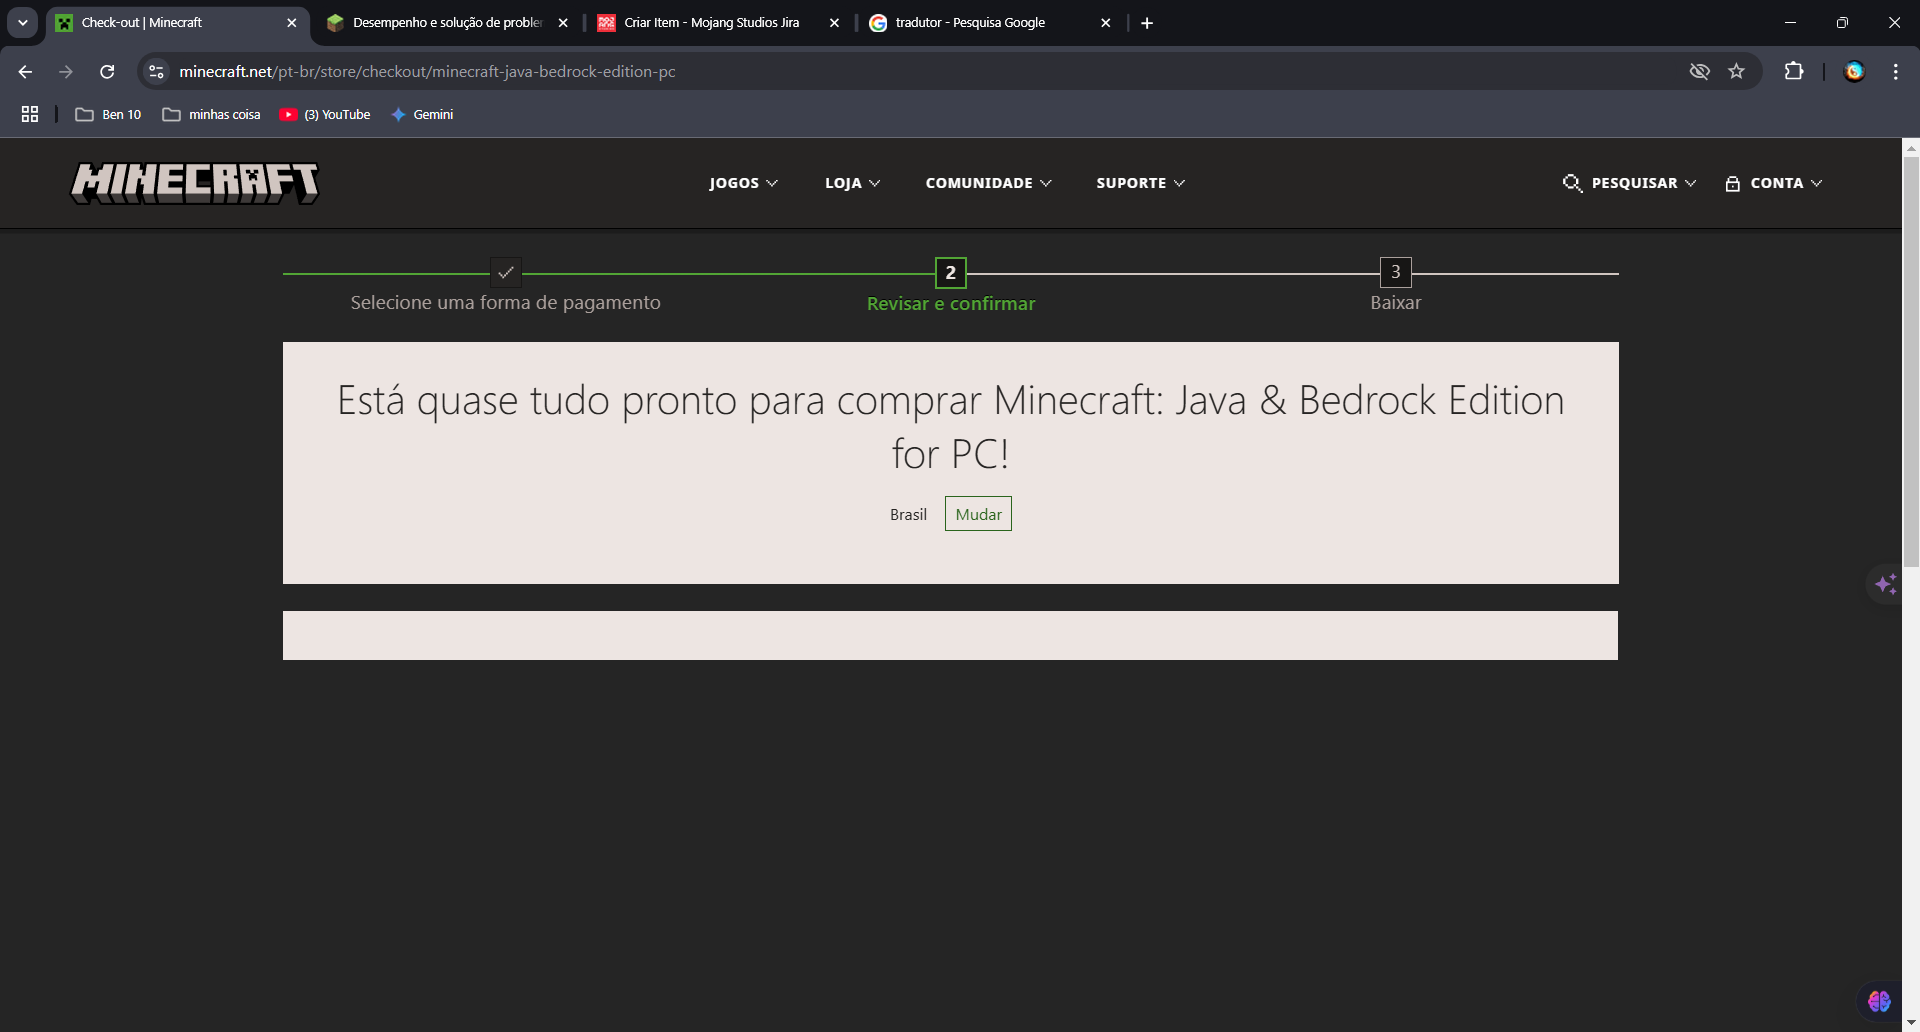Open the YouTube bookmark
The image size is (1920, 1032).
point(325,115)
